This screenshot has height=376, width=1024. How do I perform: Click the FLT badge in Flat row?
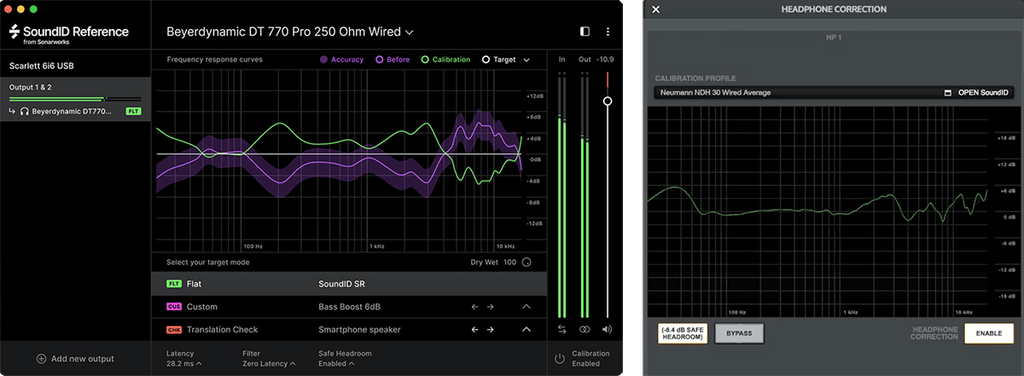coord(174,284)
